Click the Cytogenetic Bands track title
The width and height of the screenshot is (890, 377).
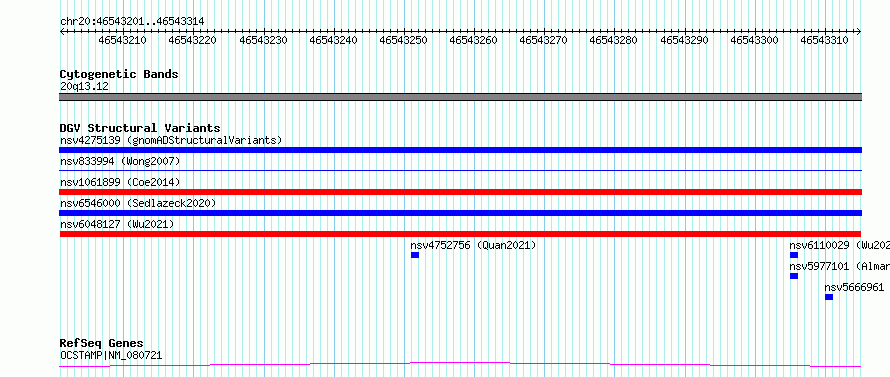click(119, 74)
